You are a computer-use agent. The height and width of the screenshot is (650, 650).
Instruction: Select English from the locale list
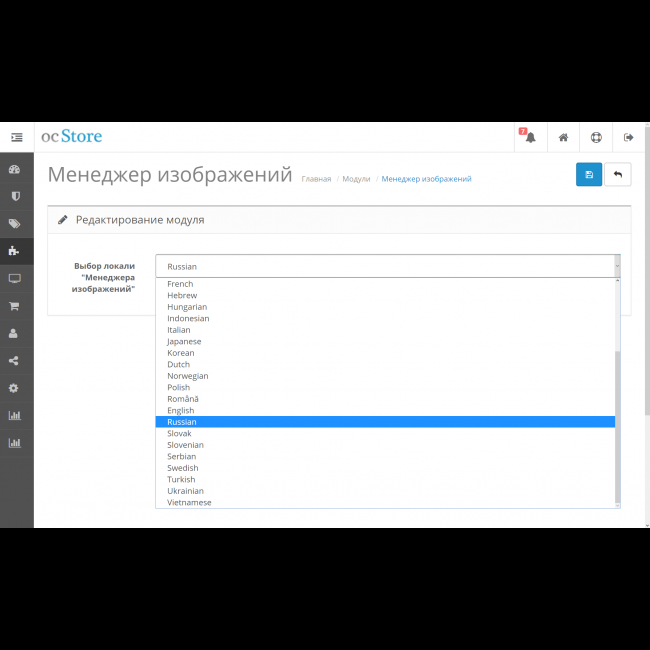click(x=181, y=410)
